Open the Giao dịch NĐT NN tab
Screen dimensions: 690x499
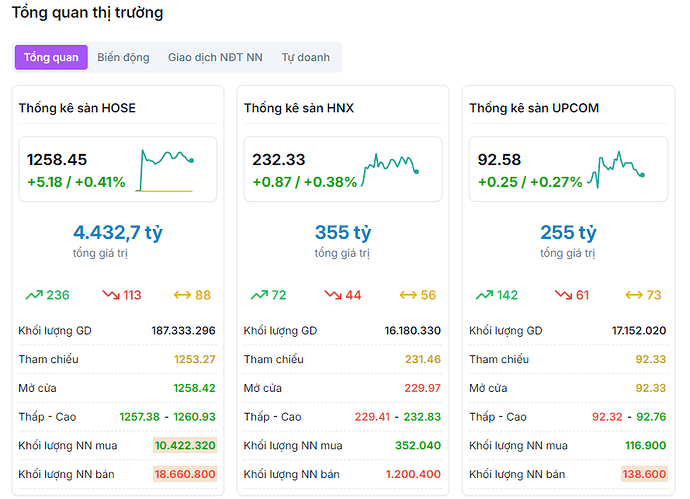[x=215, y=58]
